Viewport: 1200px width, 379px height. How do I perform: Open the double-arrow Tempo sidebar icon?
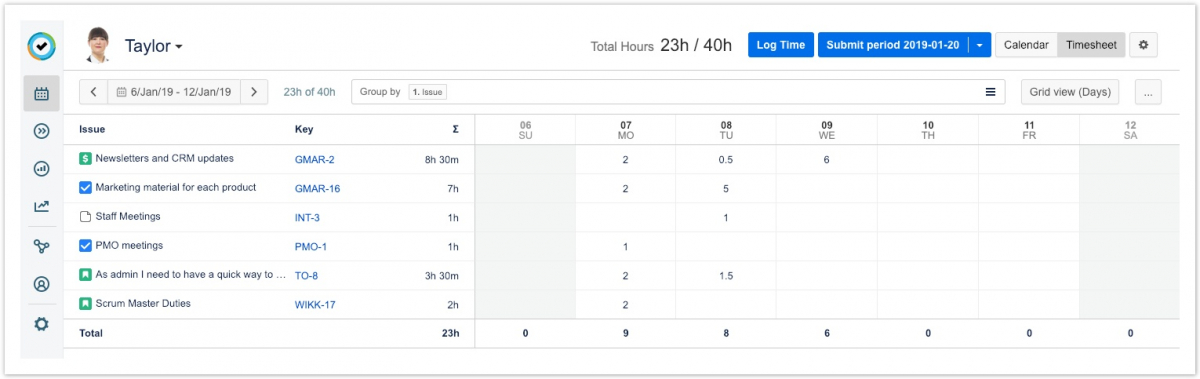point(41,131)
